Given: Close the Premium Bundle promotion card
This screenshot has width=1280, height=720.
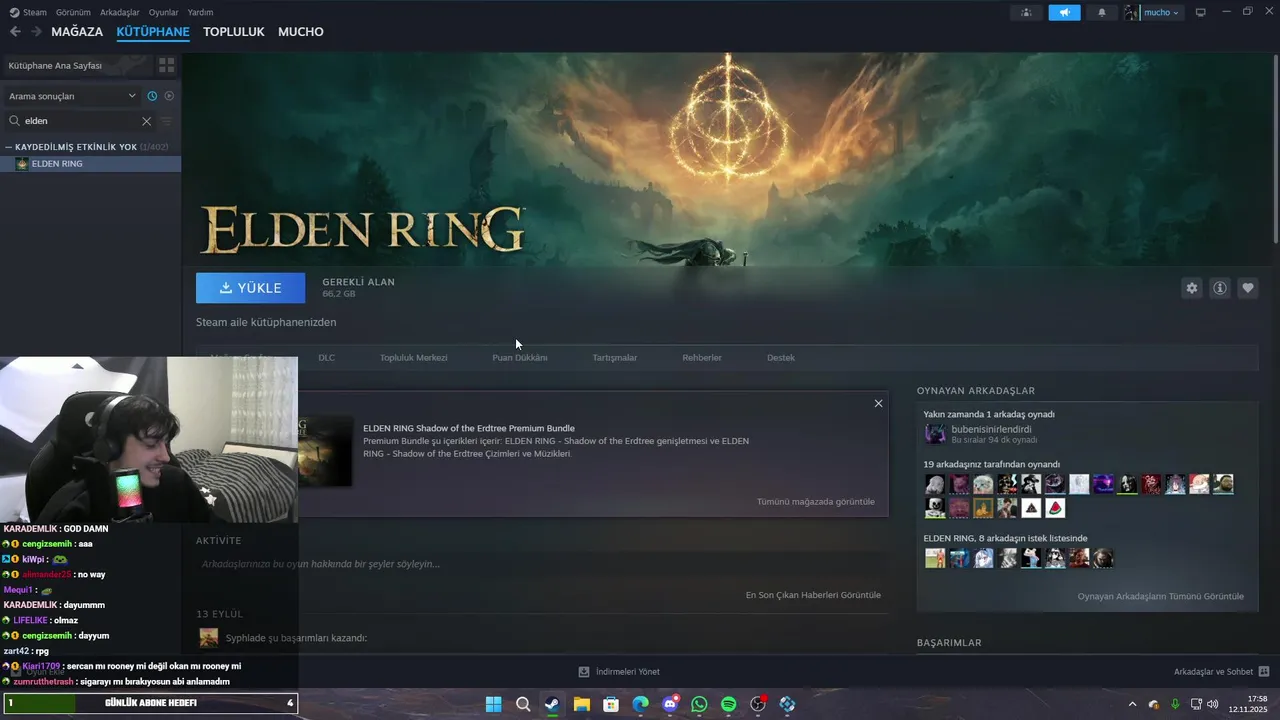Looking at the screenshot, I should click(878, 404).
